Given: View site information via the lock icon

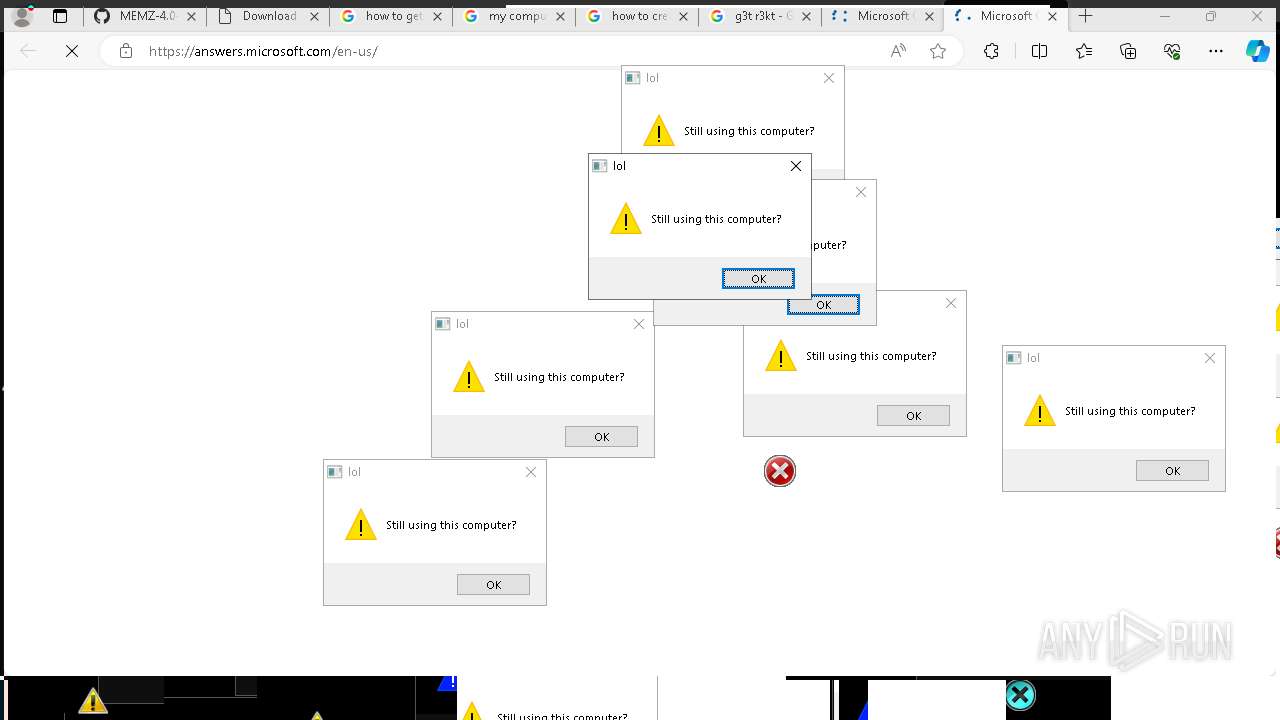Looking at the screenshot, I should [x=126, y=51].
